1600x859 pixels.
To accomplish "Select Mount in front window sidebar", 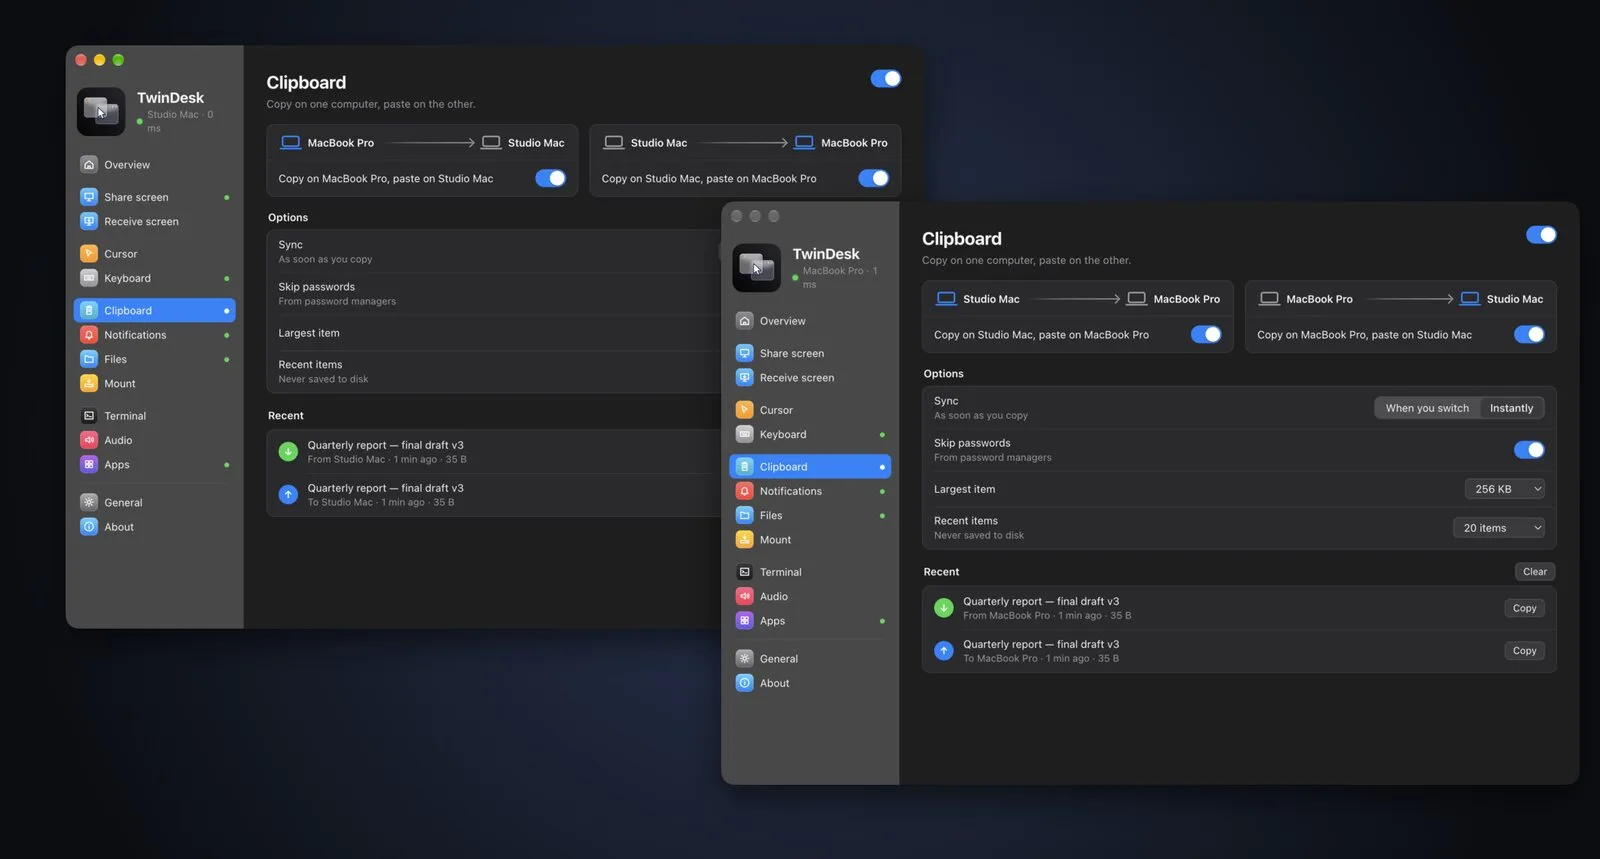I will [810, 540].
